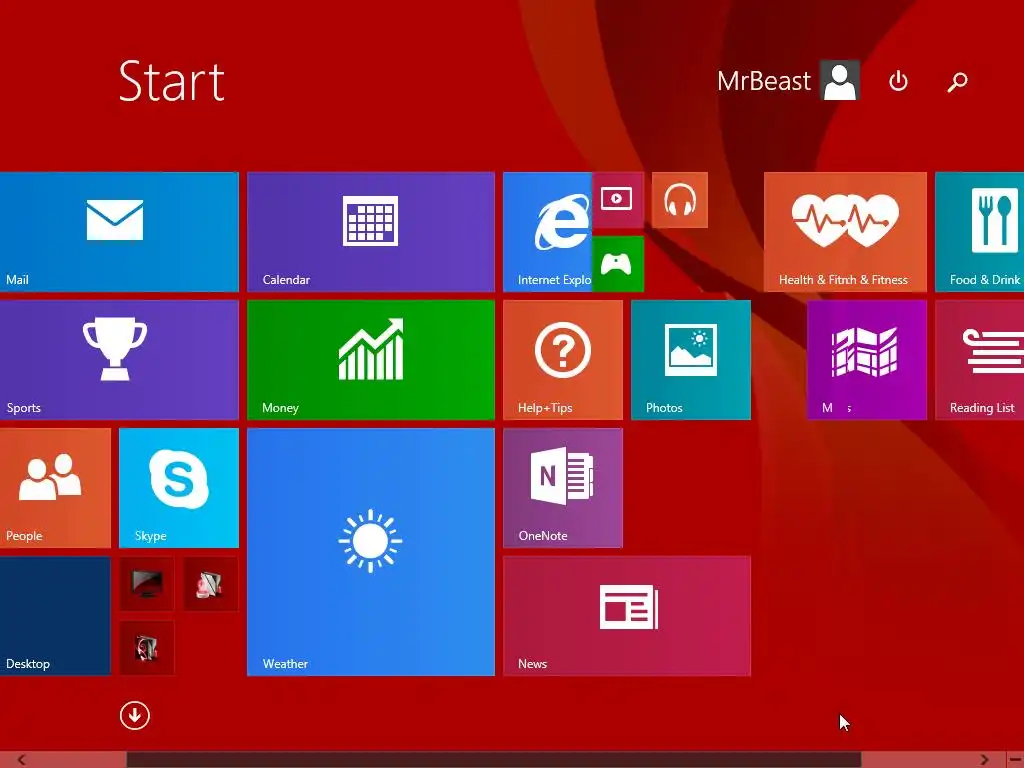Open the Calendar tile
The width and height of the screenshot is (1024, 768).
(x=371, y=232)
